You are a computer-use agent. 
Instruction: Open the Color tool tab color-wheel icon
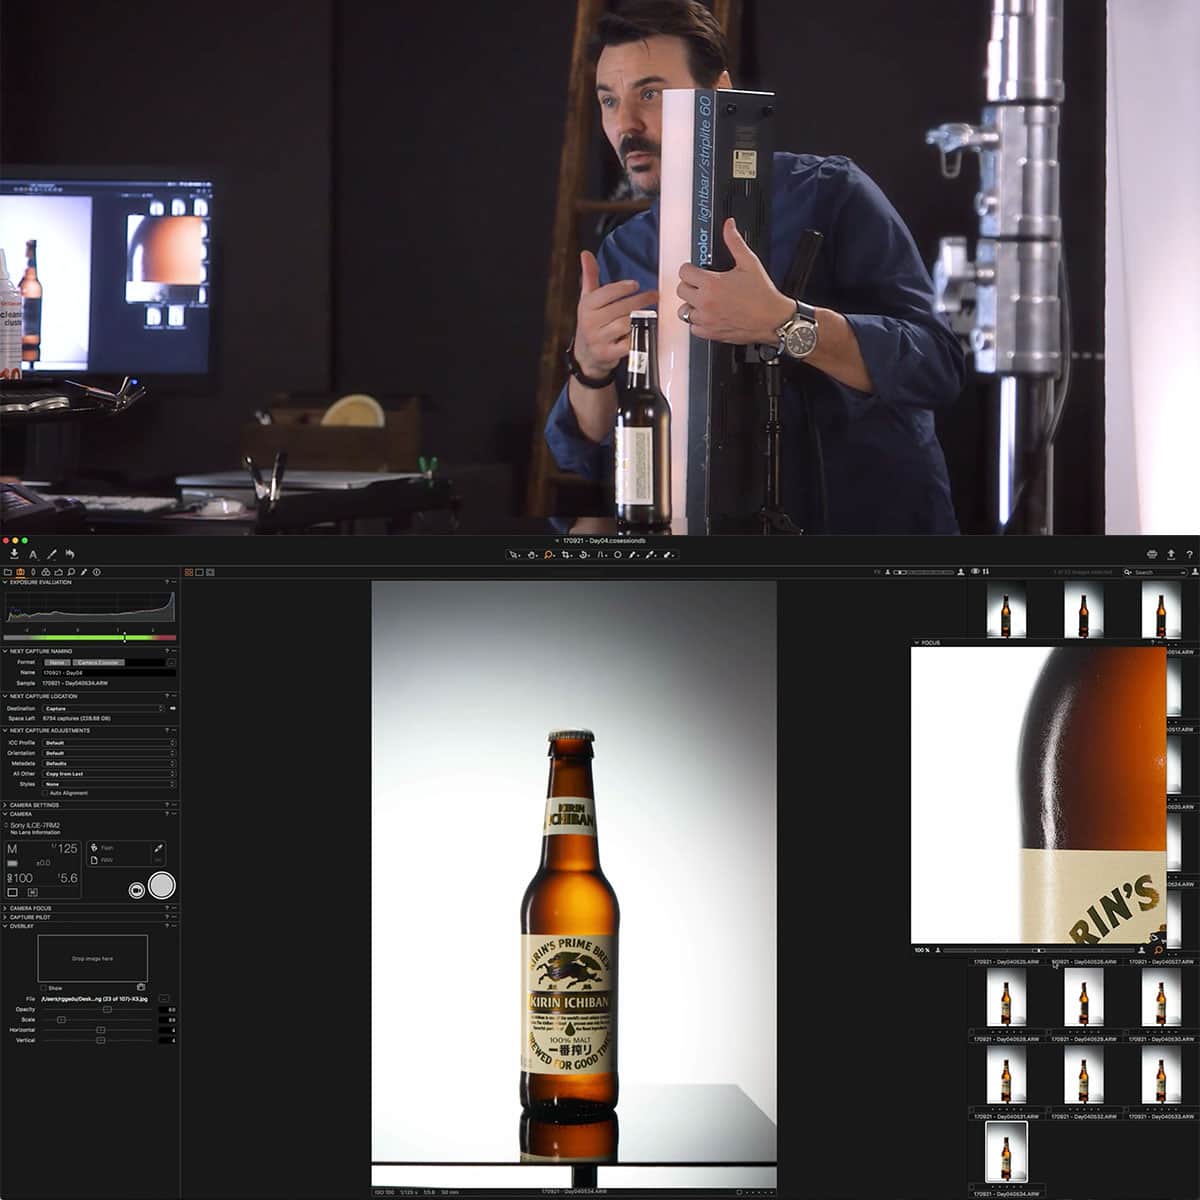(x=46, y=571)
